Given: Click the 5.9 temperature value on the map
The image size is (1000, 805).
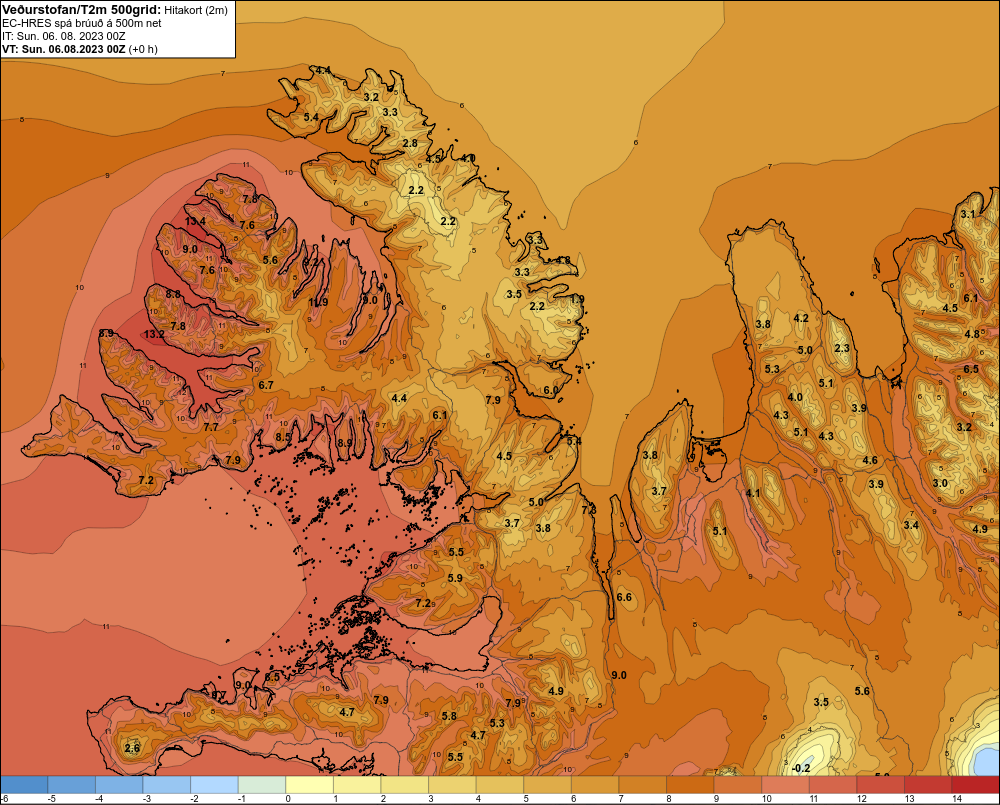Looking at the screenshot, I should tap(455, 579).
